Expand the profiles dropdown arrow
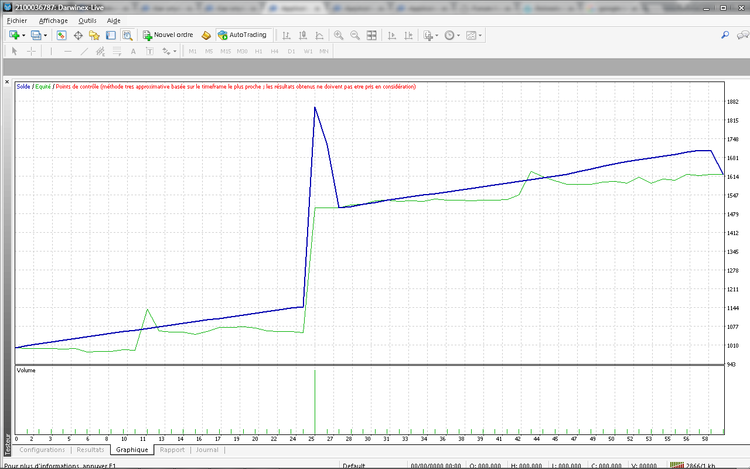The height and width of the screenshot is (469, 750). (x=45, y=35)
